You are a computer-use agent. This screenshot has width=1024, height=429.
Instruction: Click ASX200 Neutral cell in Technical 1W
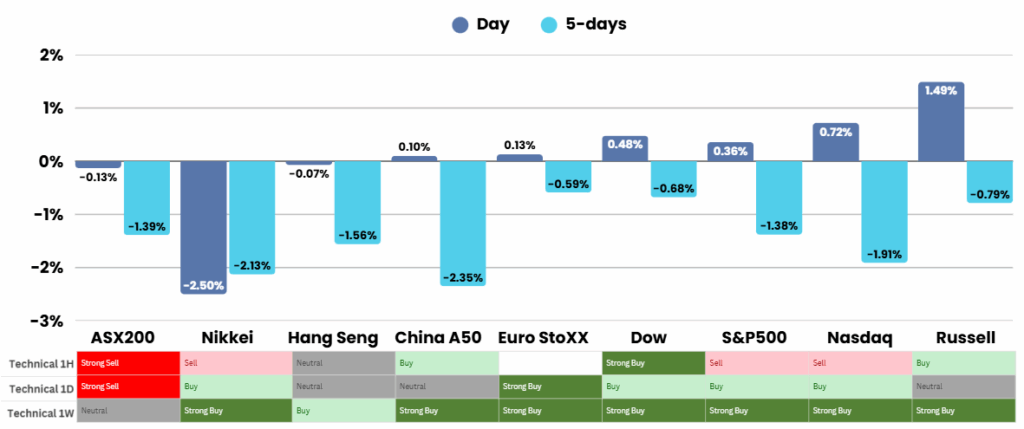click(x=128, y=410)
